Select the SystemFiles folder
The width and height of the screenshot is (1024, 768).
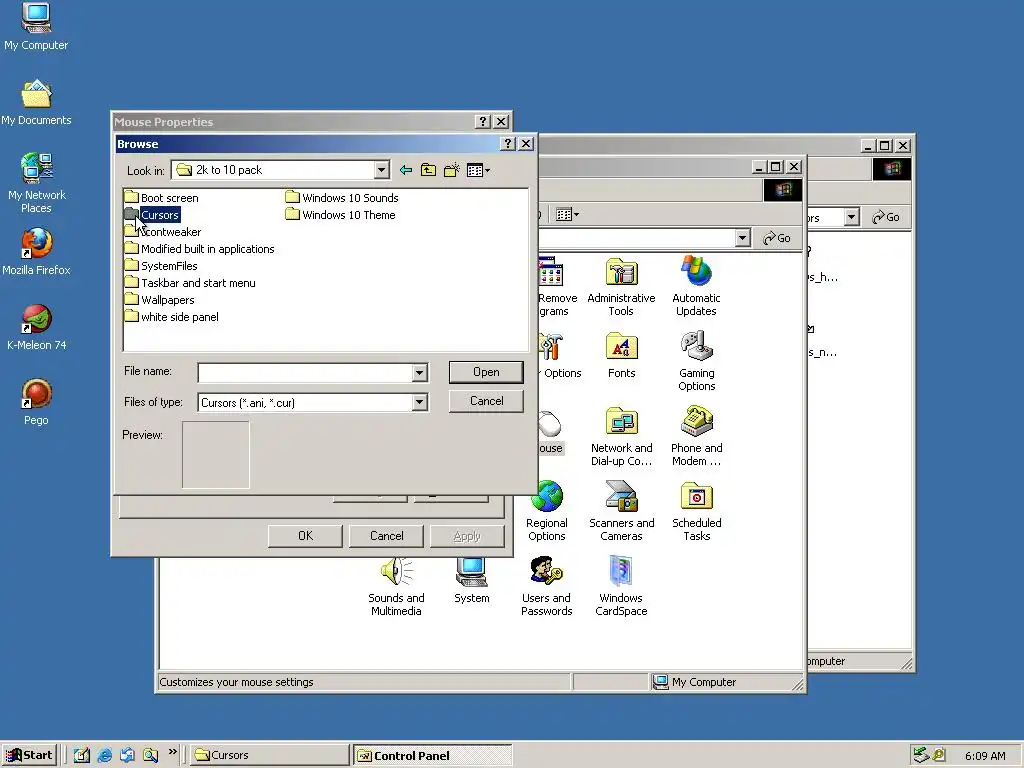point(161,266)
